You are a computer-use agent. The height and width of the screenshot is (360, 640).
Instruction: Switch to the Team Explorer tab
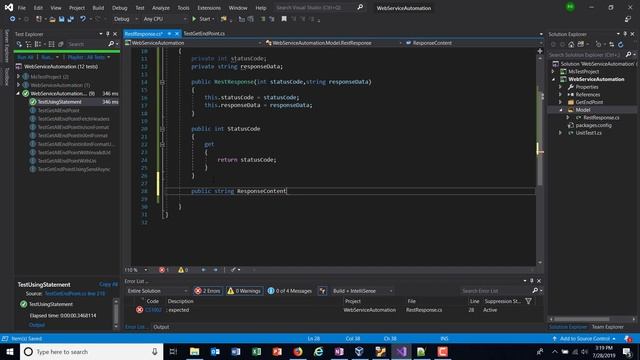[x=607, y=327]
